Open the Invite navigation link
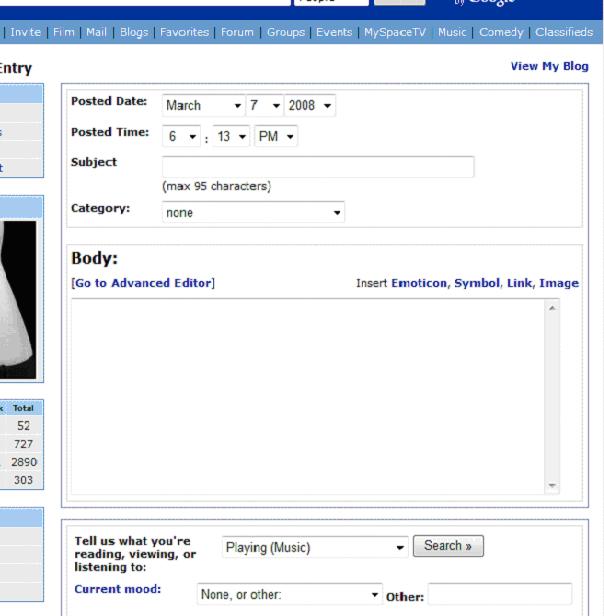 [x=25, y=32]
